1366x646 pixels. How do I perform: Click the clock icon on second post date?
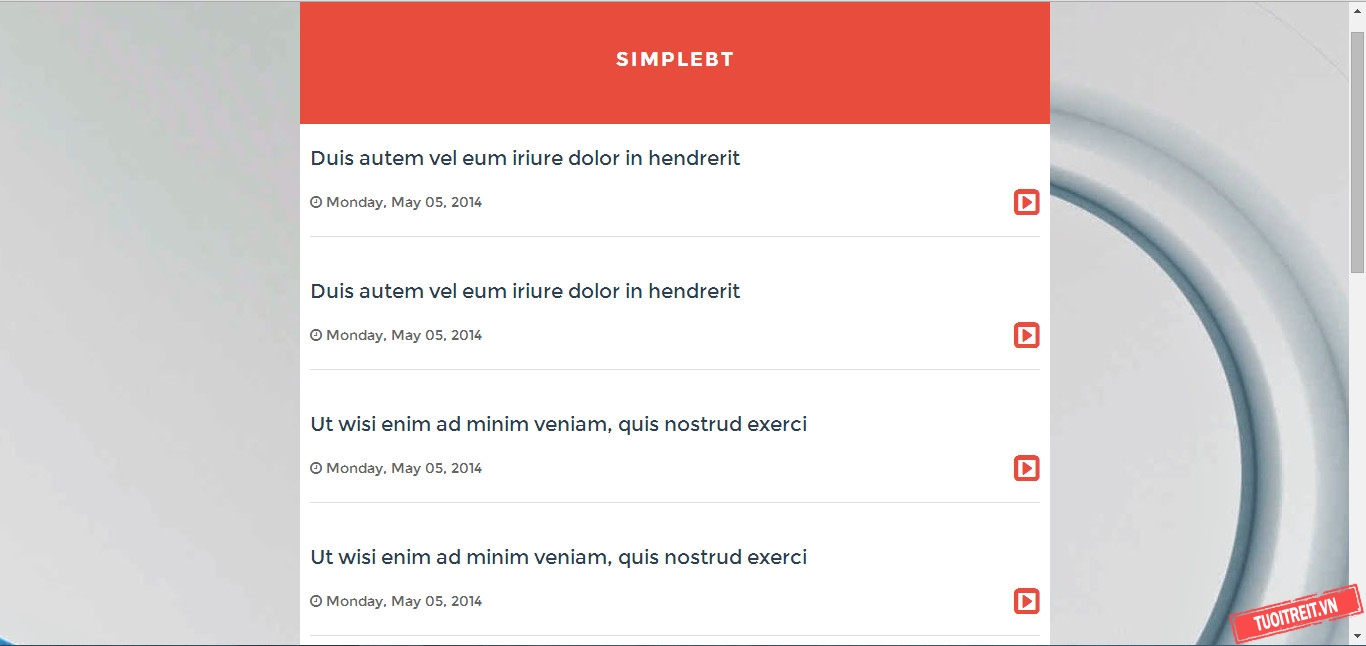(x=316, y=335)
